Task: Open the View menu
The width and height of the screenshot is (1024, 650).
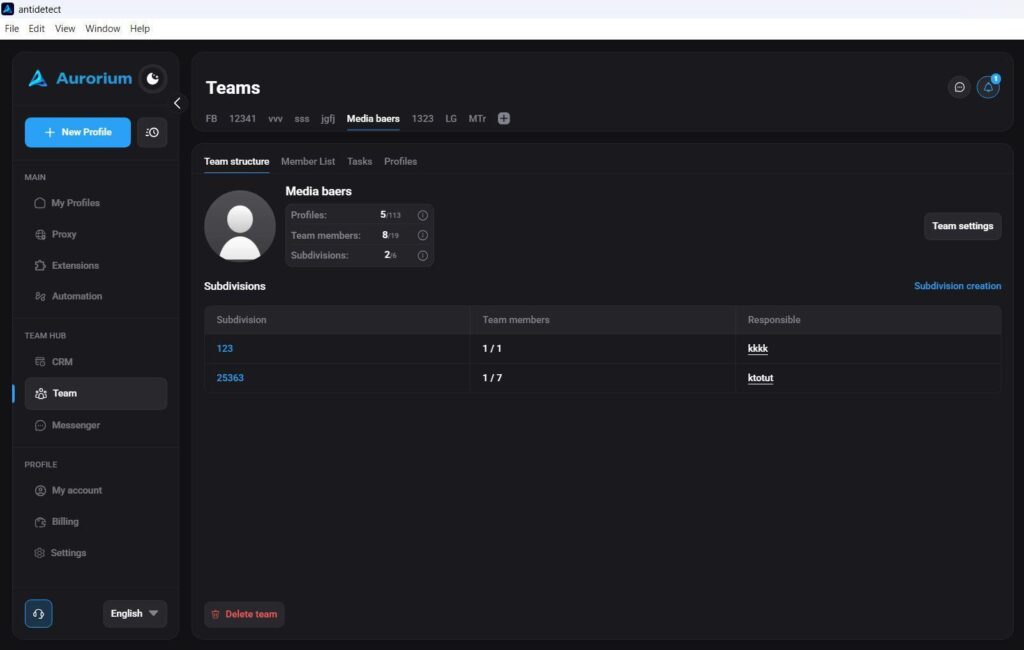Action: pos(65,29)
